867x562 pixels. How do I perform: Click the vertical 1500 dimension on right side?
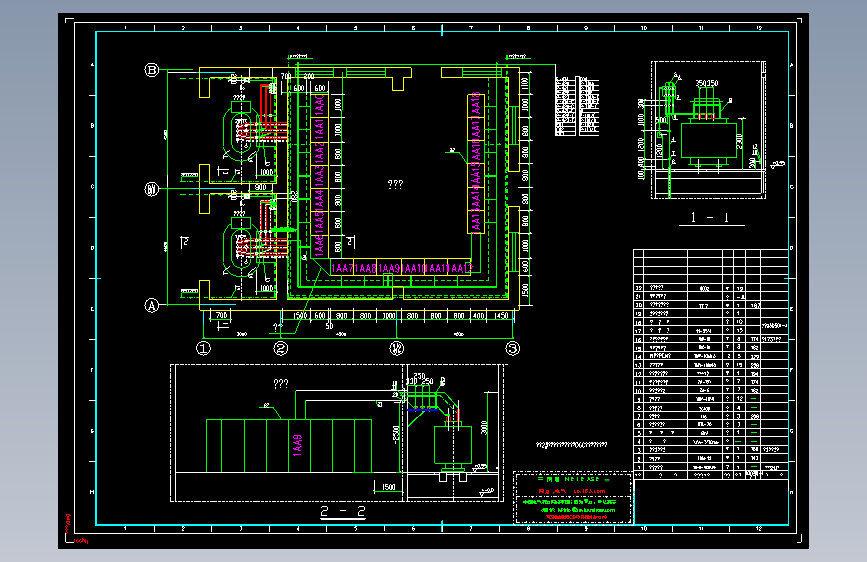point(525,289)
